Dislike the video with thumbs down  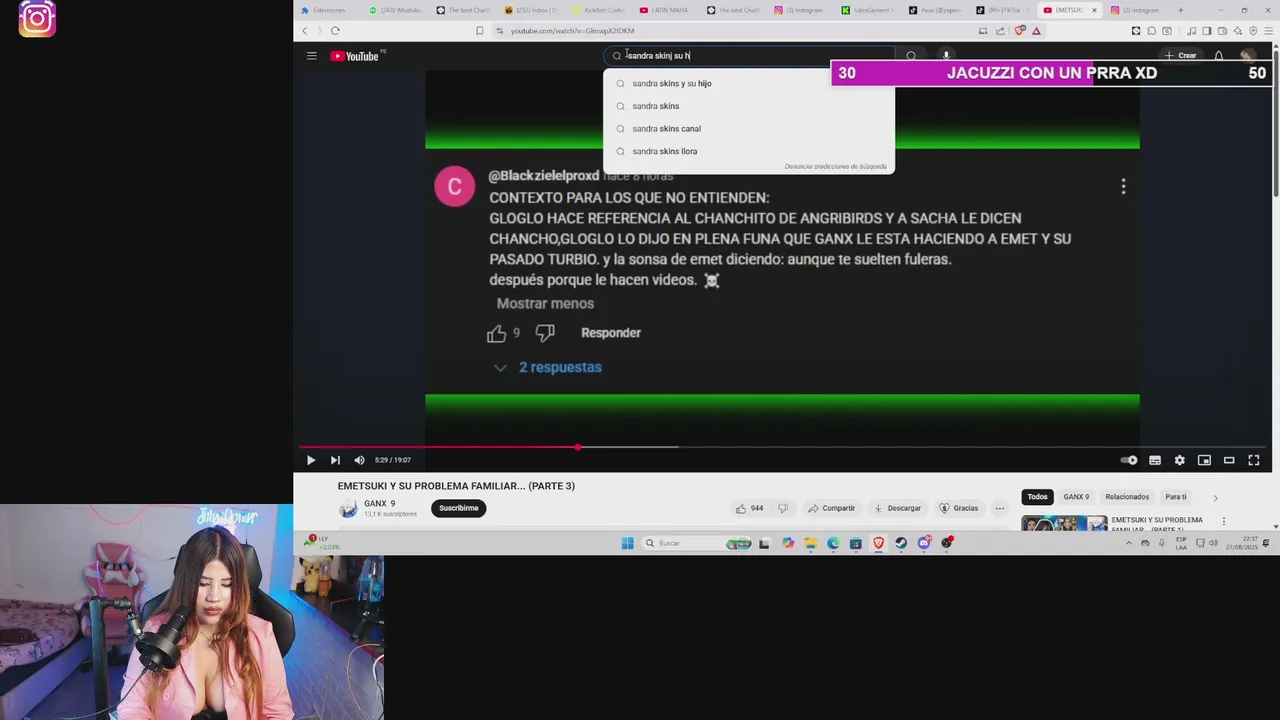[x=783, y=508]
